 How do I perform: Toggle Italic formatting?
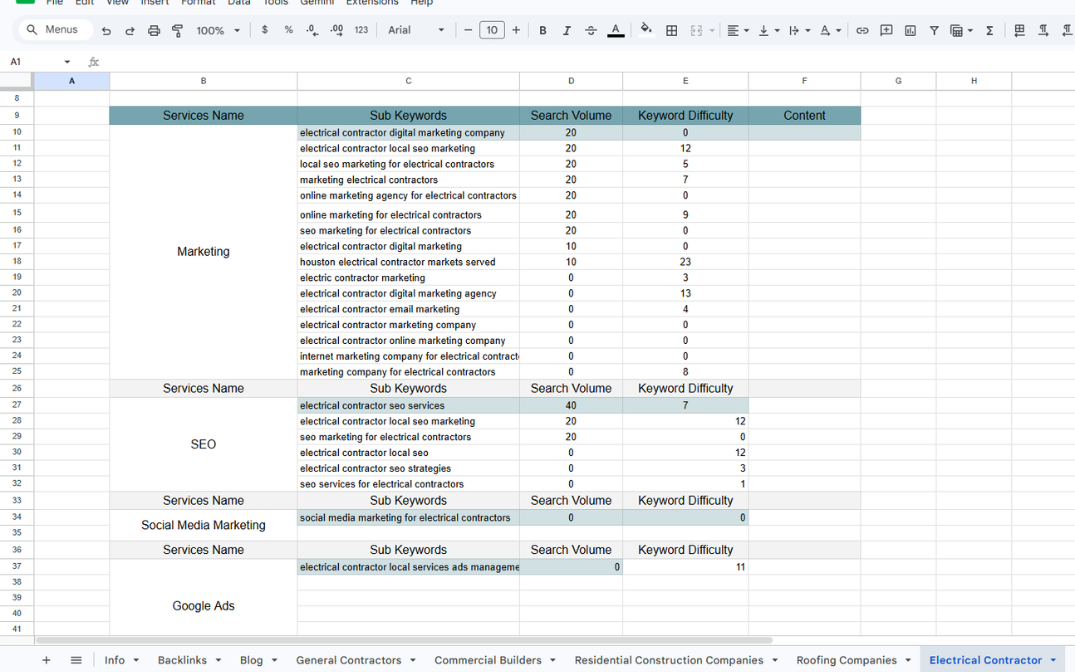tap(567, 31)
